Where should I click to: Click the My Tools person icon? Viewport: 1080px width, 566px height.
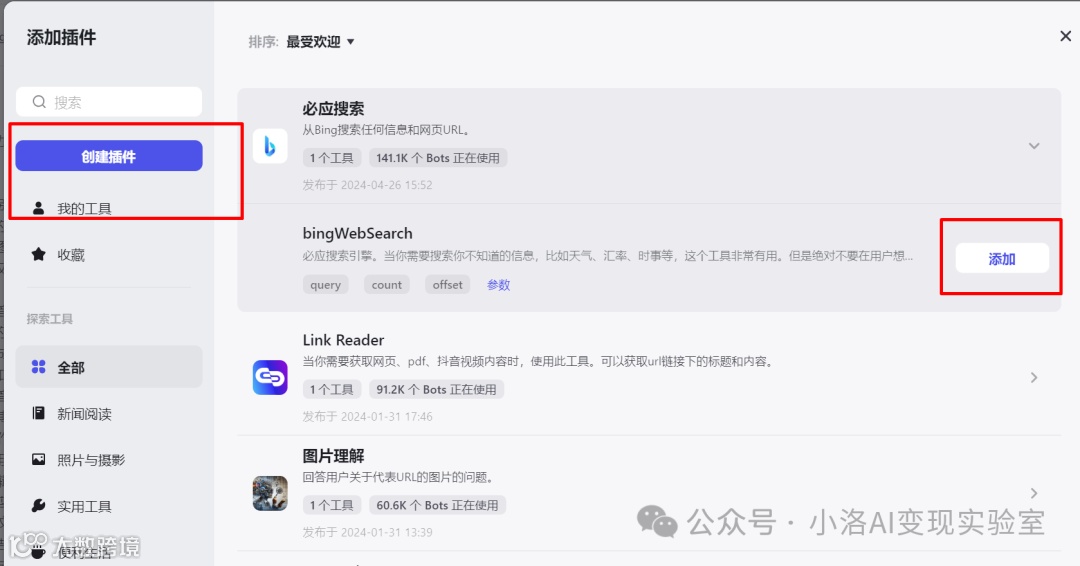click(x=39, y=208)
